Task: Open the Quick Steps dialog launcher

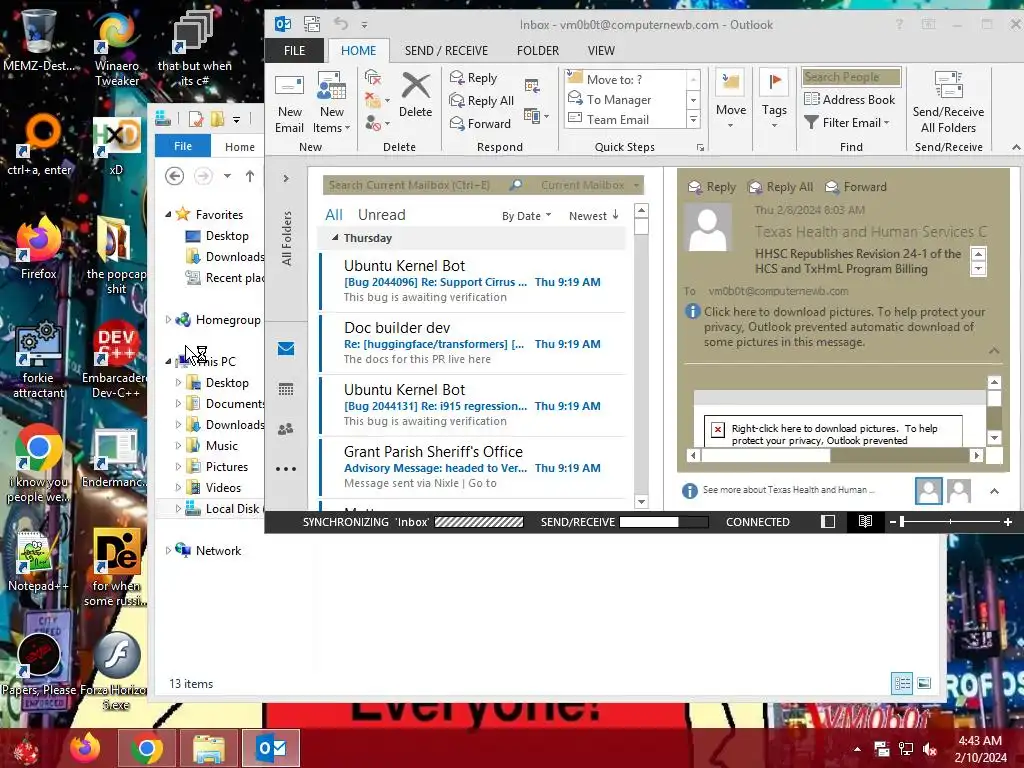Action: click(700, 148)
